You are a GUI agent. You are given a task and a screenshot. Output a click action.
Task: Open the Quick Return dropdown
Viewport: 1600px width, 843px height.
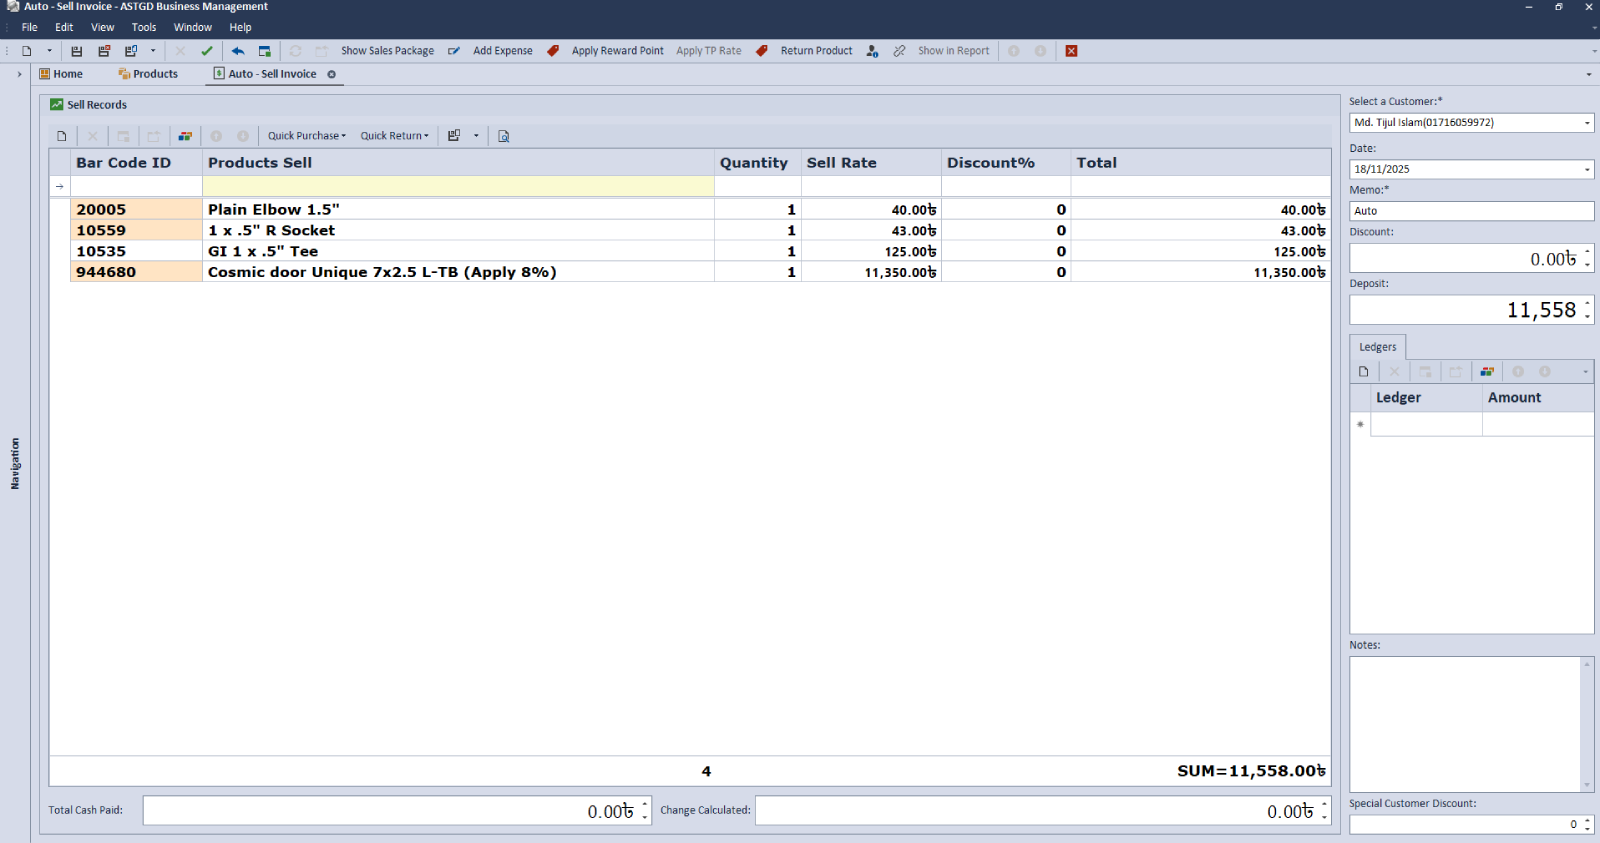[x=395, y=136]
